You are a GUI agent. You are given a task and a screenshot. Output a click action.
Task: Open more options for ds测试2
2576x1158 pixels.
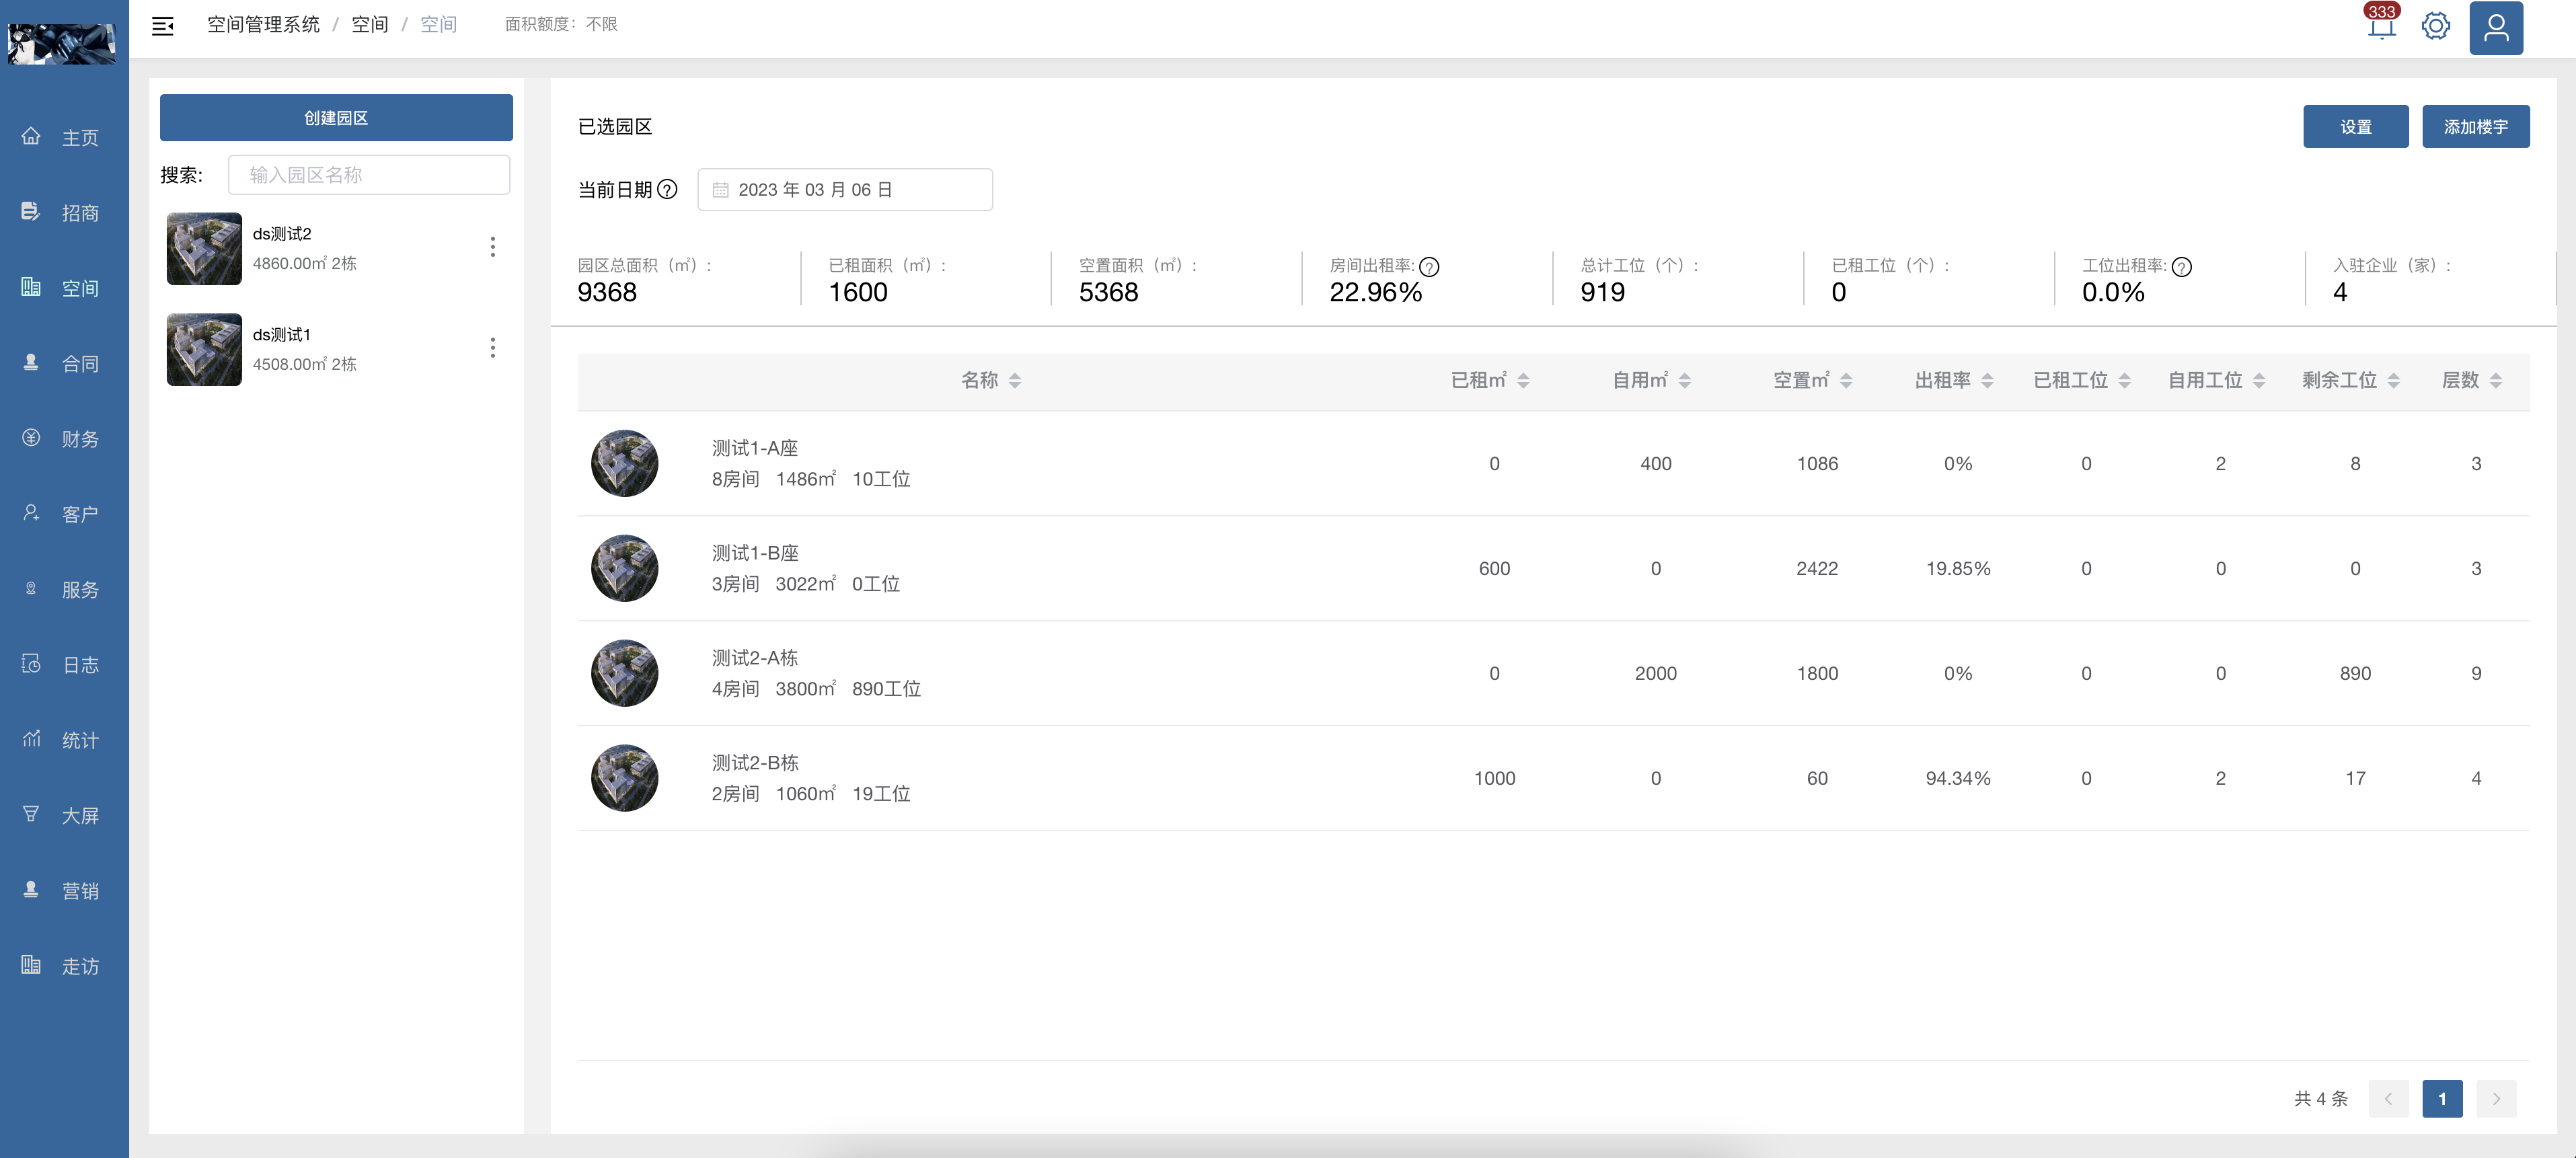click(x=492, y=247)
